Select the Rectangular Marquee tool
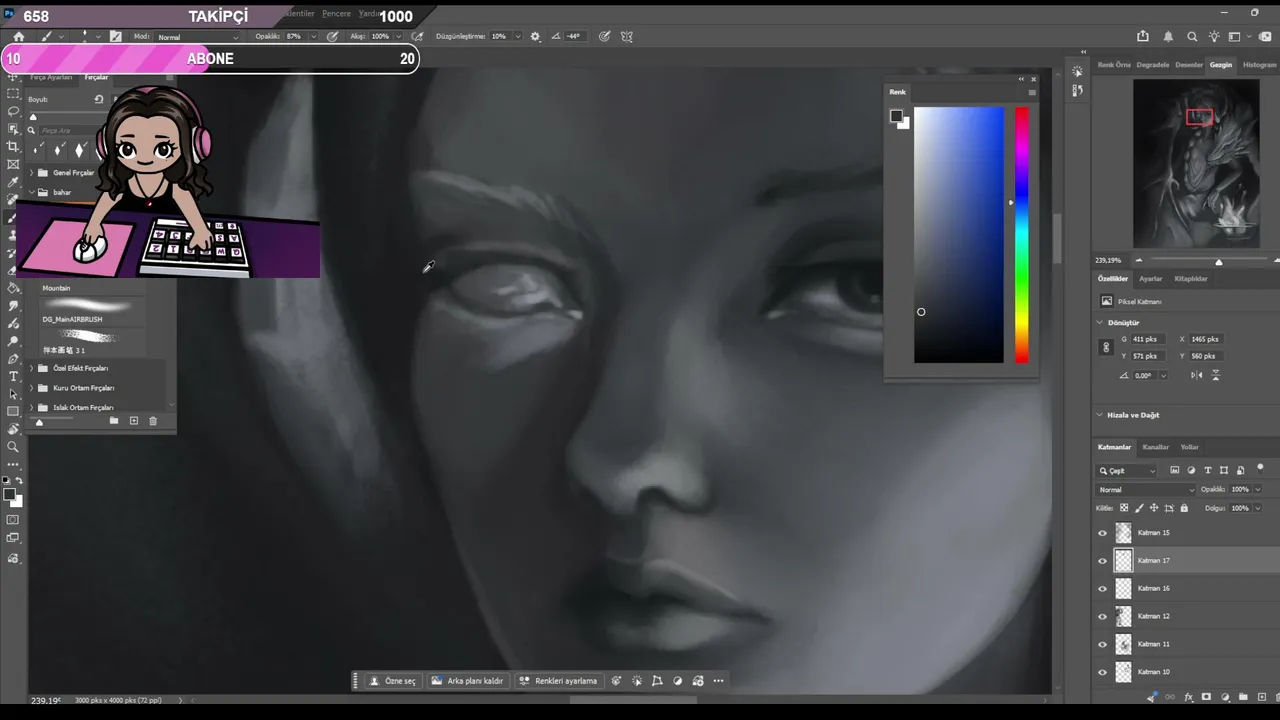This screenshot has width=1280, height=720. (x=13, y=93)
